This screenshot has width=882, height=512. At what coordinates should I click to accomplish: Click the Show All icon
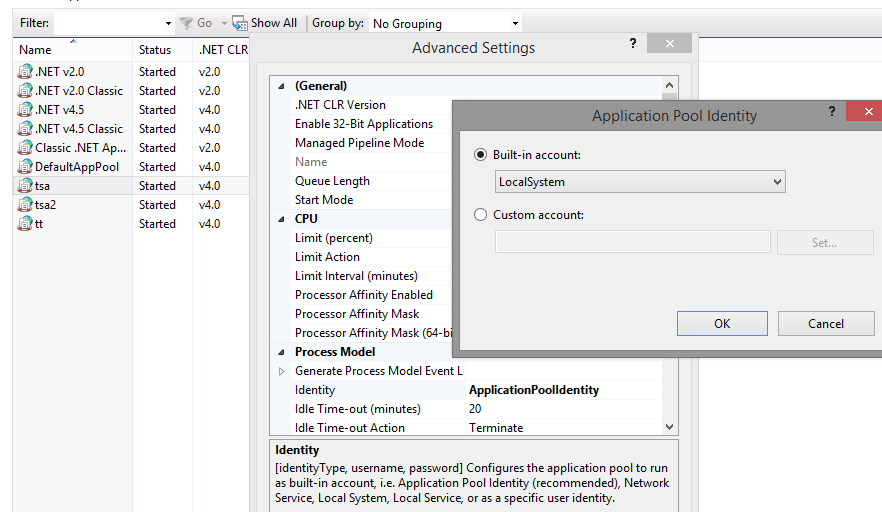pos(240,23)
